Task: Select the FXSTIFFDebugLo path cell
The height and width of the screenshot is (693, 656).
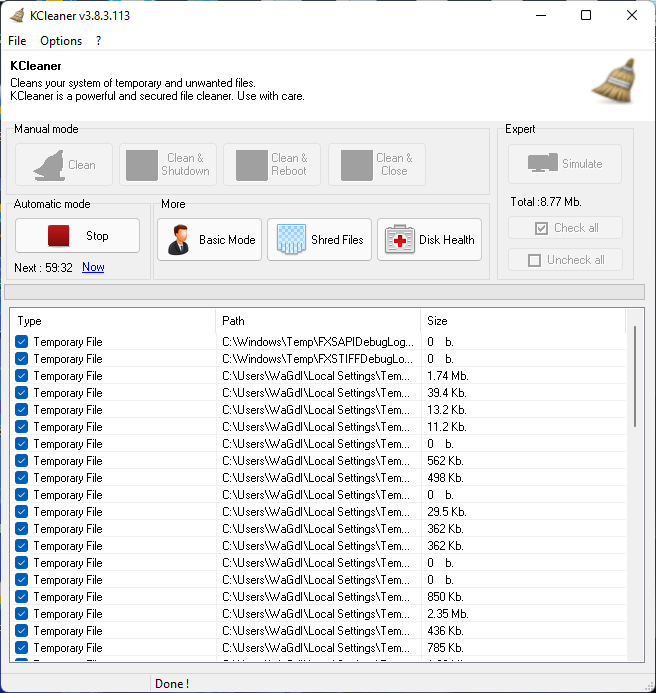Action: tap(318, 358)
